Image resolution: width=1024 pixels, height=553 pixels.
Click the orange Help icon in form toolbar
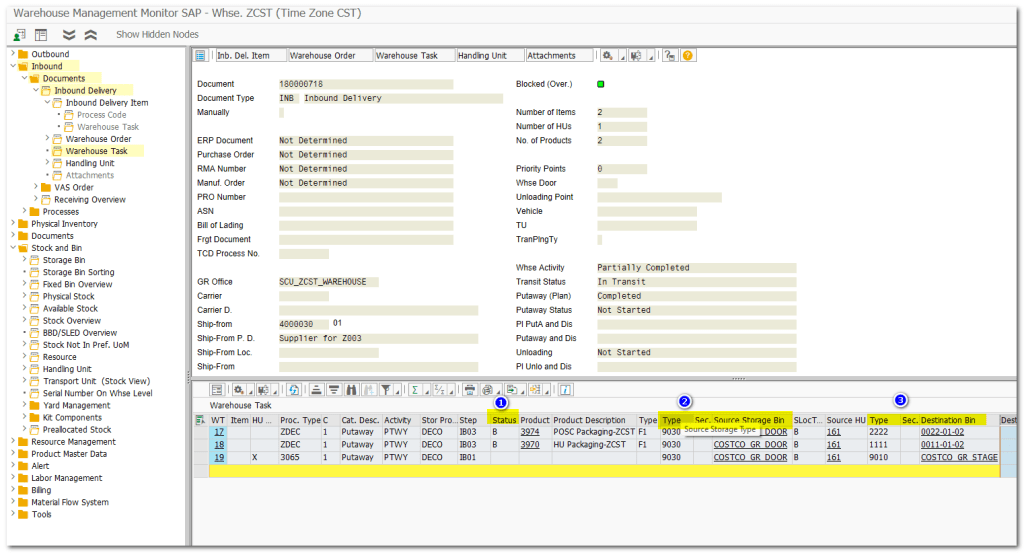click(x=688, y=56)
